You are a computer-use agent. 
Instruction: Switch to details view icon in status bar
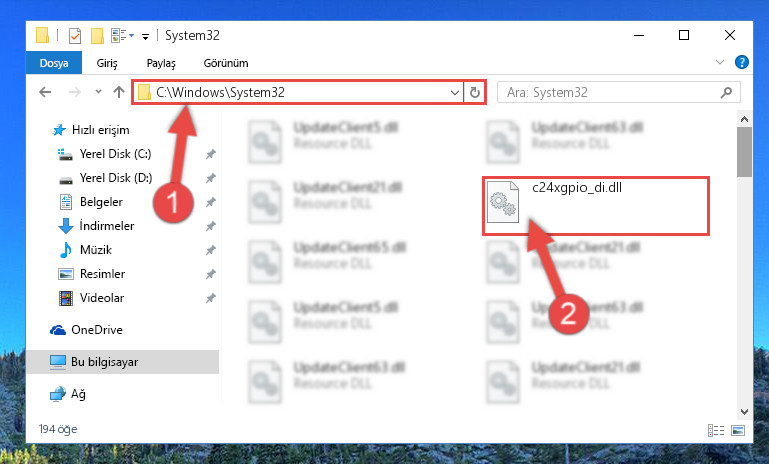(716, 430)
